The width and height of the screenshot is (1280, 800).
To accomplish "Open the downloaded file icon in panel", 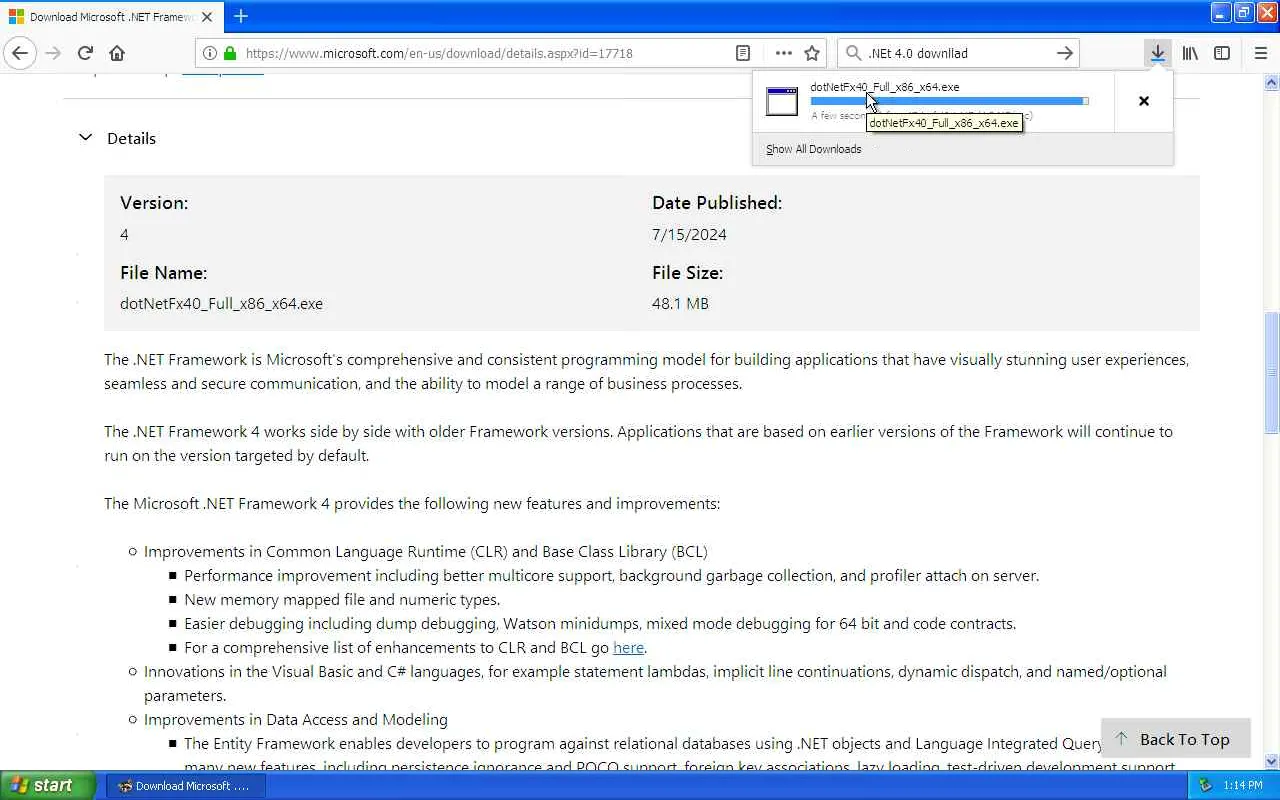I will (x=782, y=101).
